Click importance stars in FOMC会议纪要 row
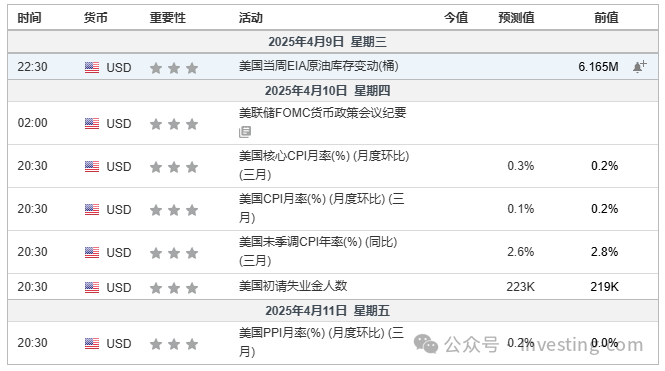 tap(174, 124)
